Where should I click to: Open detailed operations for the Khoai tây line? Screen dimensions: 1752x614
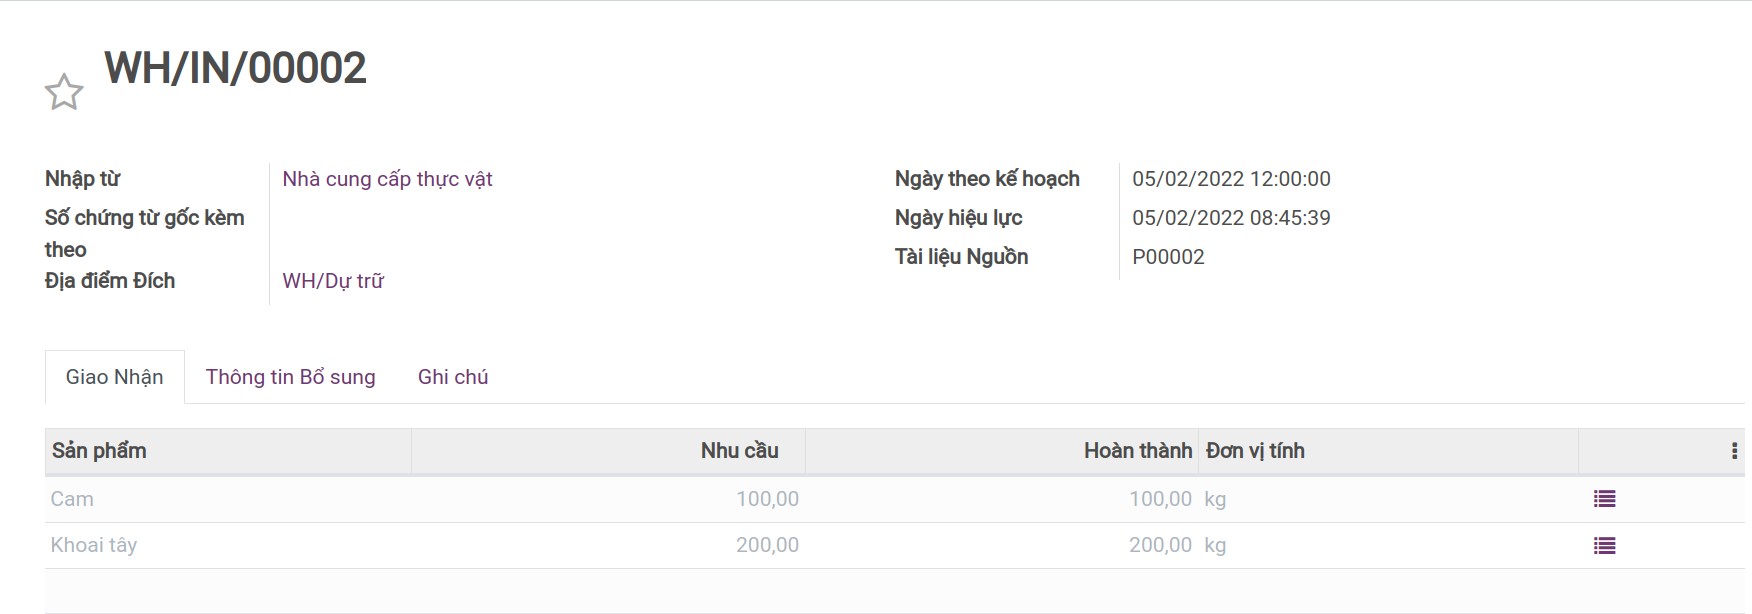point(1604,545)
